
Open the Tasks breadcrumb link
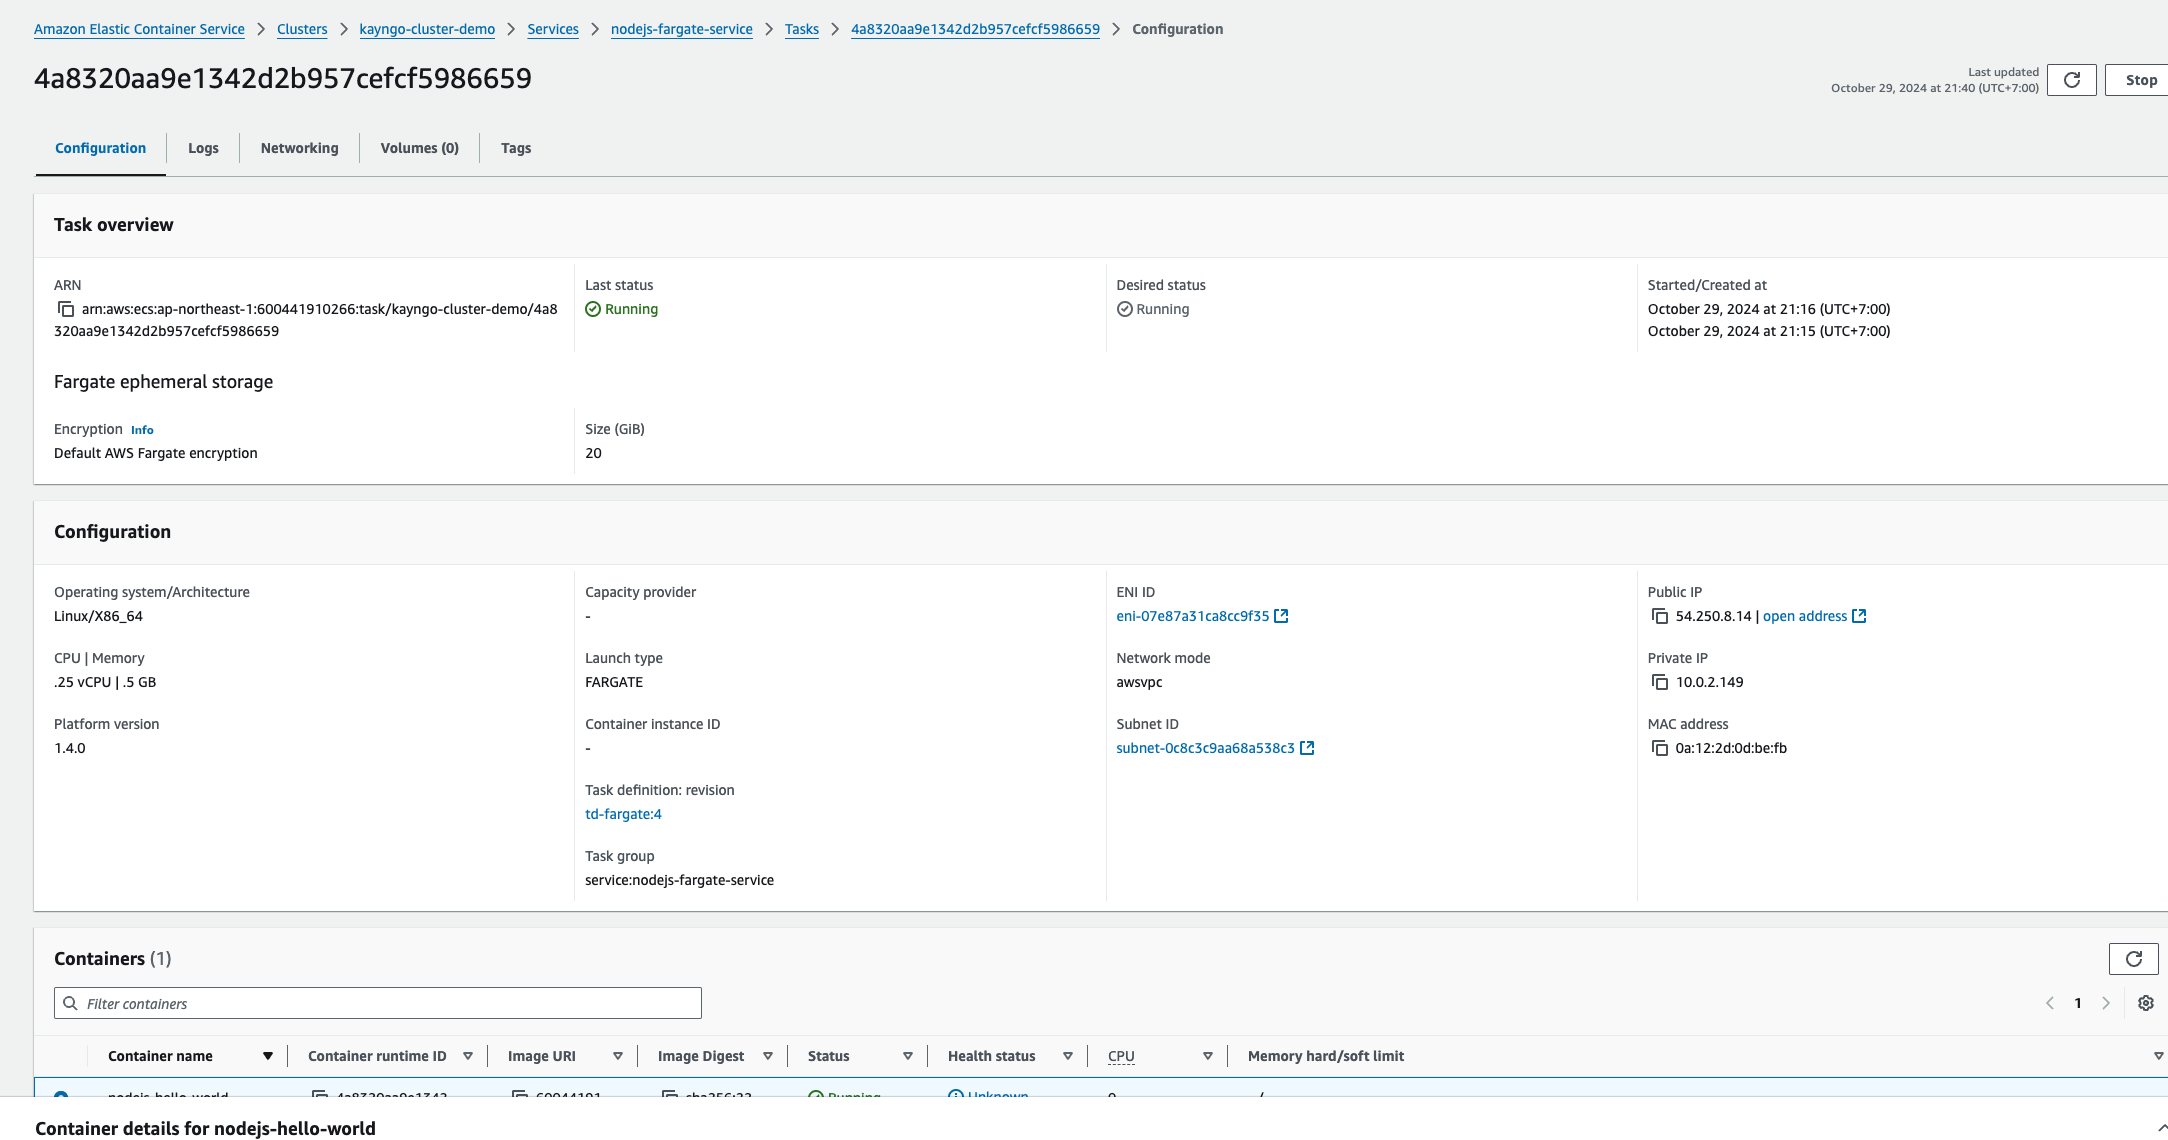point(802,29)
